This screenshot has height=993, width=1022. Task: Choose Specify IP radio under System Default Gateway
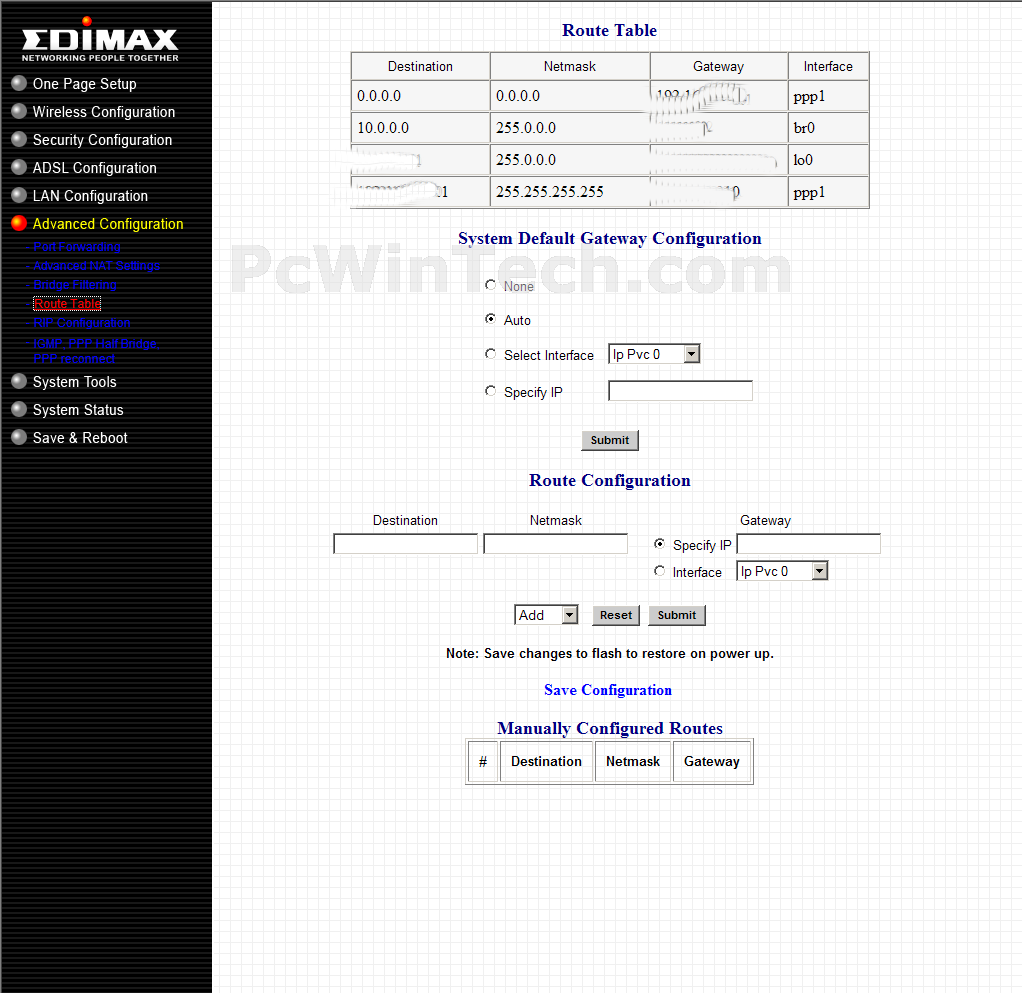coord(491,391)
